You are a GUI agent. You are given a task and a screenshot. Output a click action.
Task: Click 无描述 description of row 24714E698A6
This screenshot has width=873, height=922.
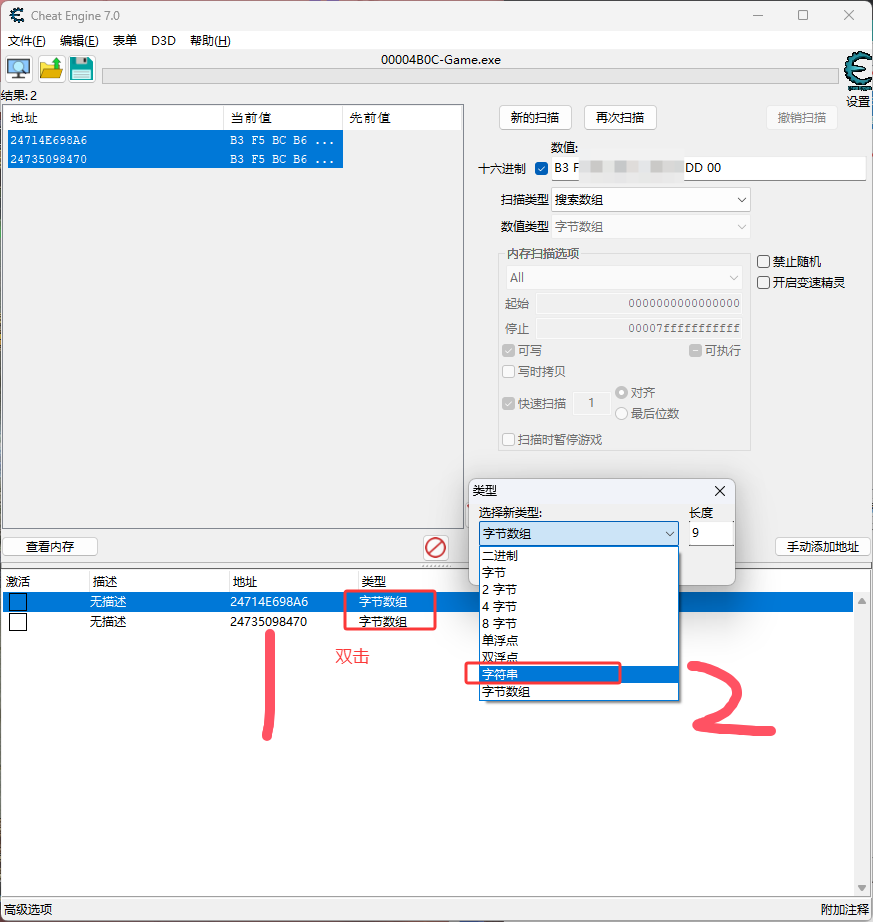click(x=108, y=602)
